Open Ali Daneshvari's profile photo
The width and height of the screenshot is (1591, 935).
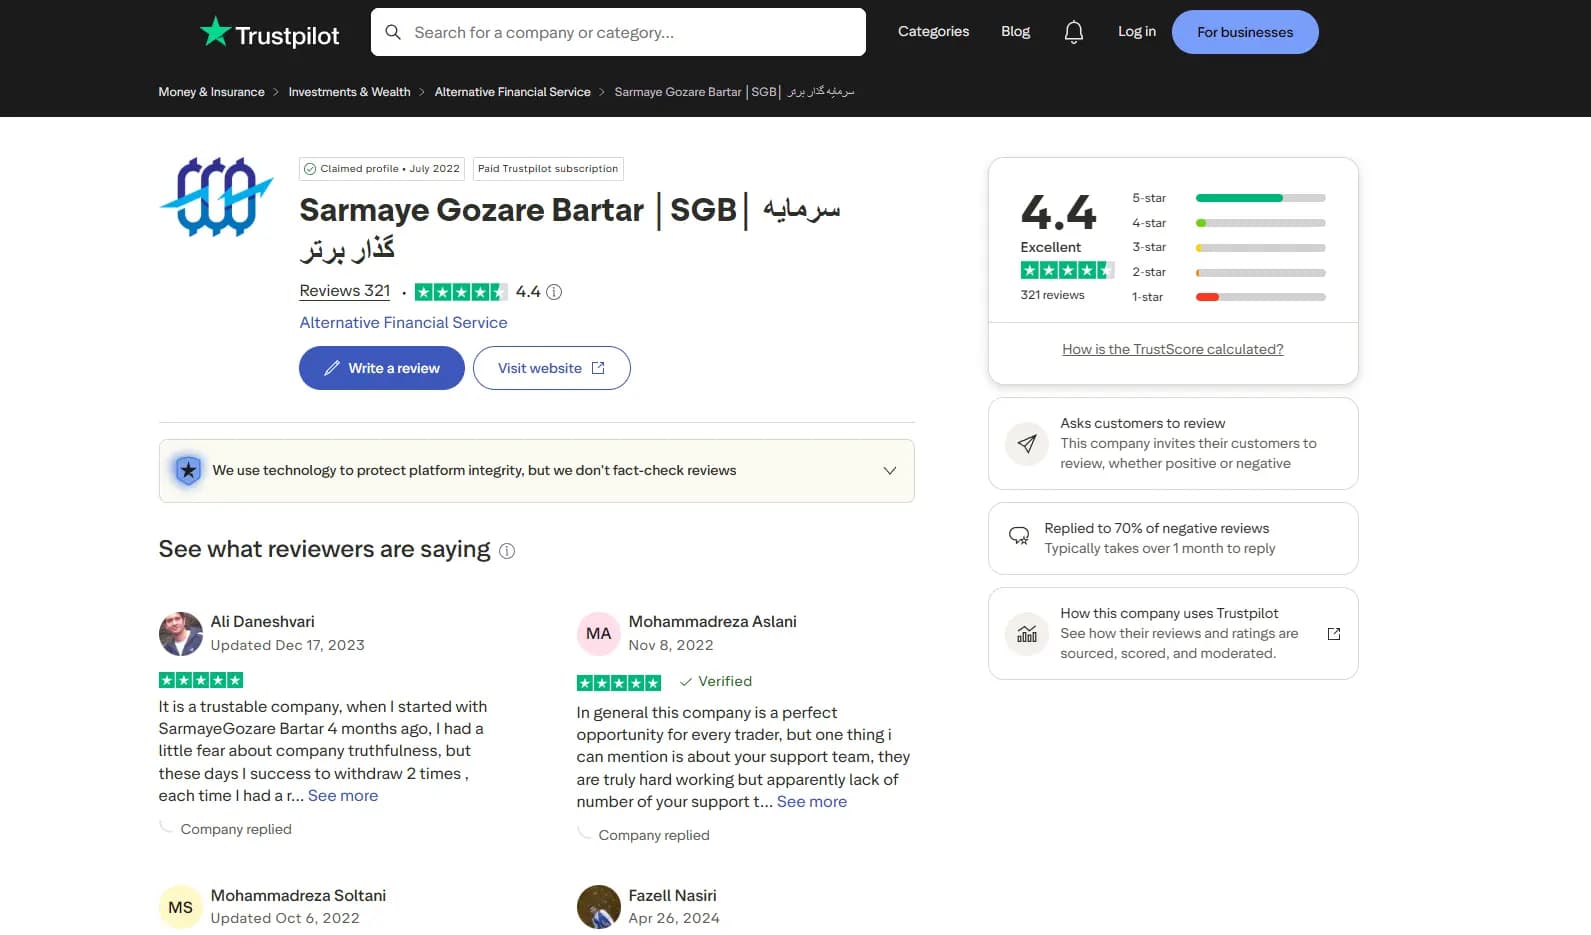pos(181,634)
